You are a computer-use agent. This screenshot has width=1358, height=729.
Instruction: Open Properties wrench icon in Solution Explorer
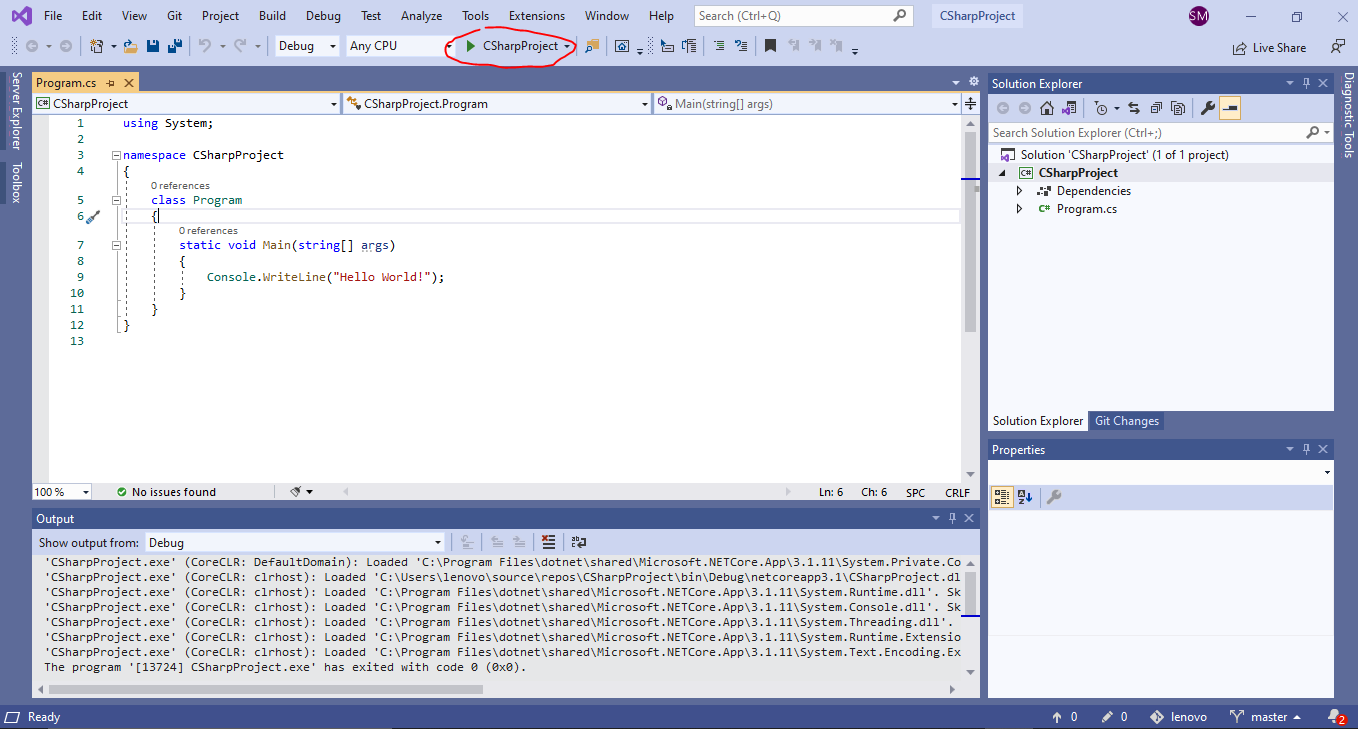[1208, 108]
